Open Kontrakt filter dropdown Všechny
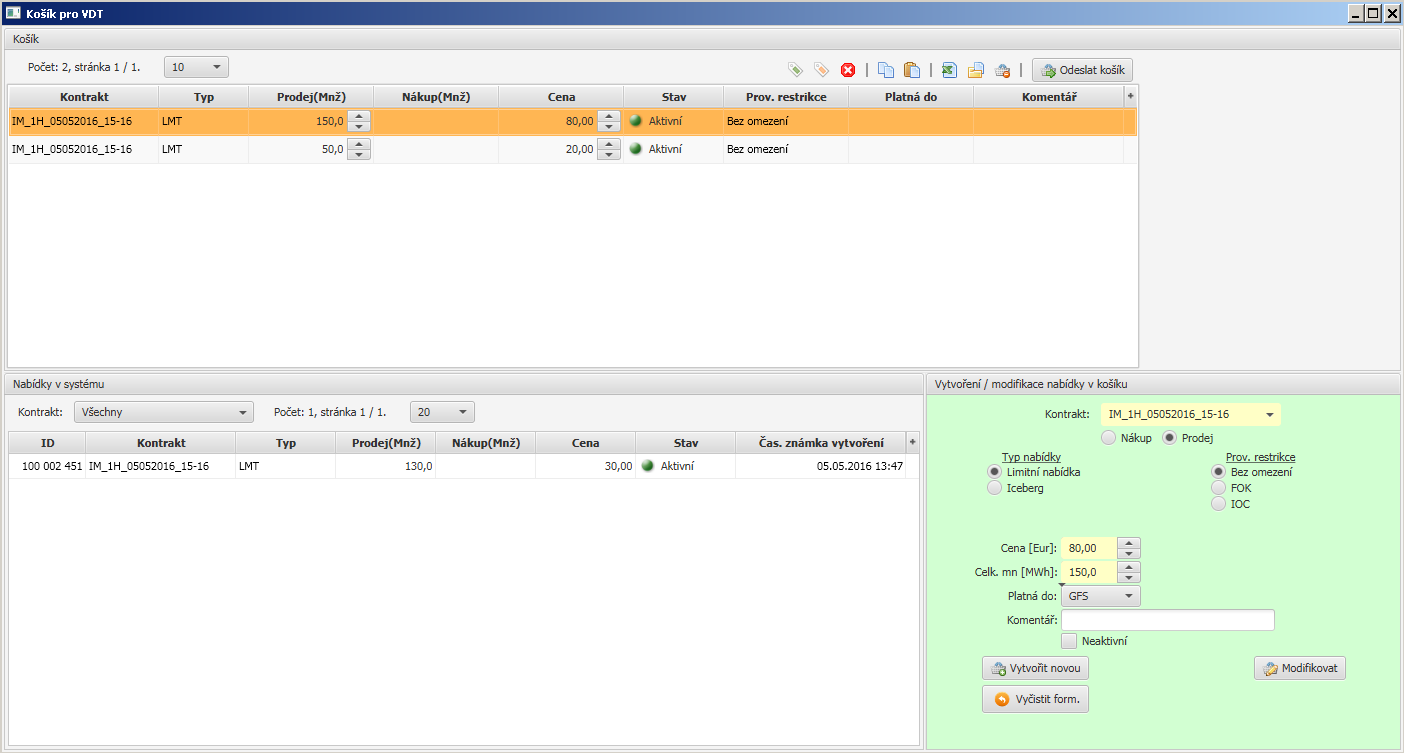Screen dimensions: 1404x753 pos(164,412)
